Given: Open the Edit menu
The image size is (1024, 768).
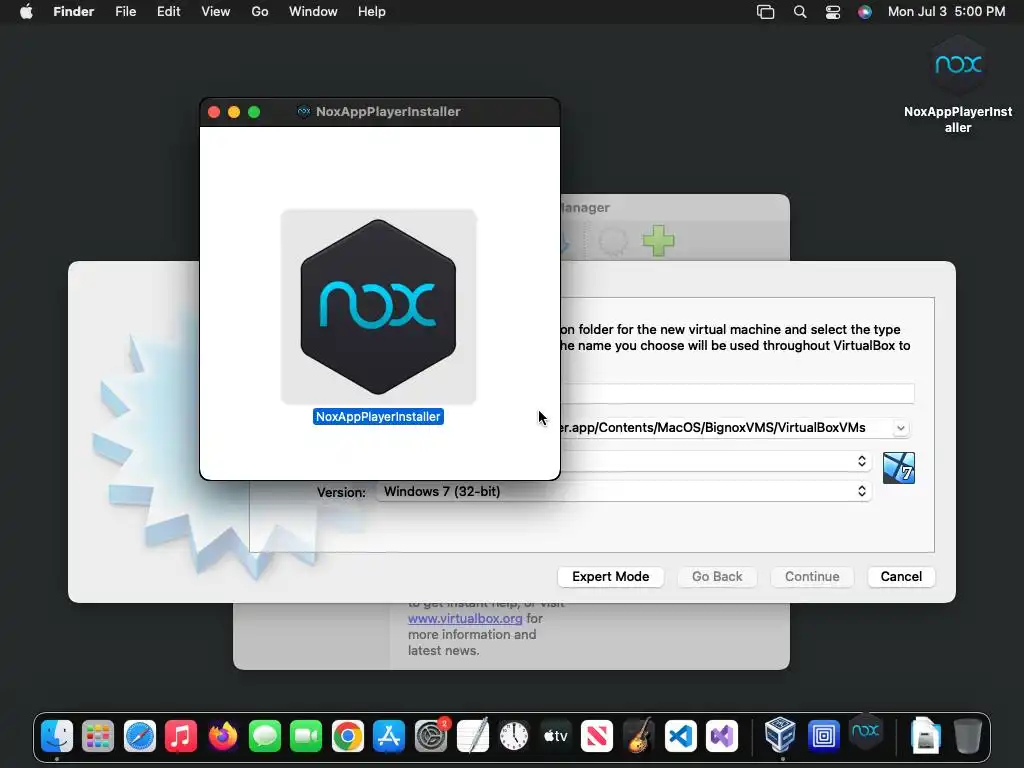Looking at the screenshot, I should click(168, 12).
